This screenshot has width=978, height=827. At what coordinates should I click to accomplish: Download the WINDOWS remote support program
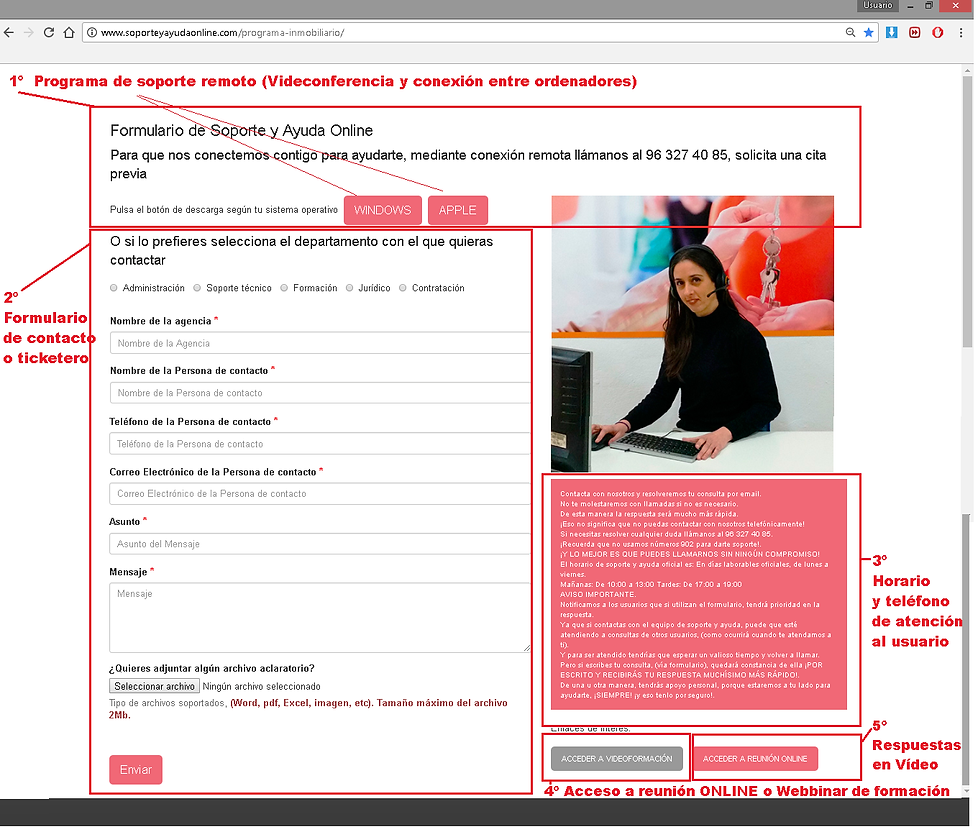pos(382,210)
